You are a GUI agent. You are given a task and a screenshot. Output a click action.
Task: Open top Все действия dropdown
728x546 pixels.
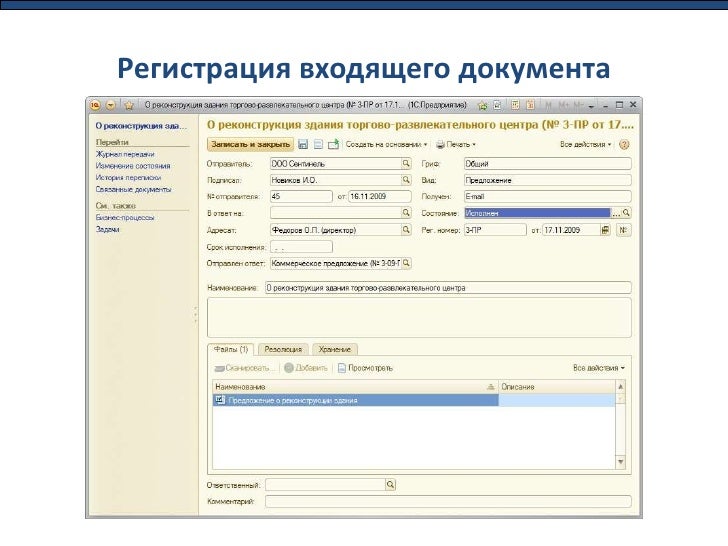click(585, 144)
